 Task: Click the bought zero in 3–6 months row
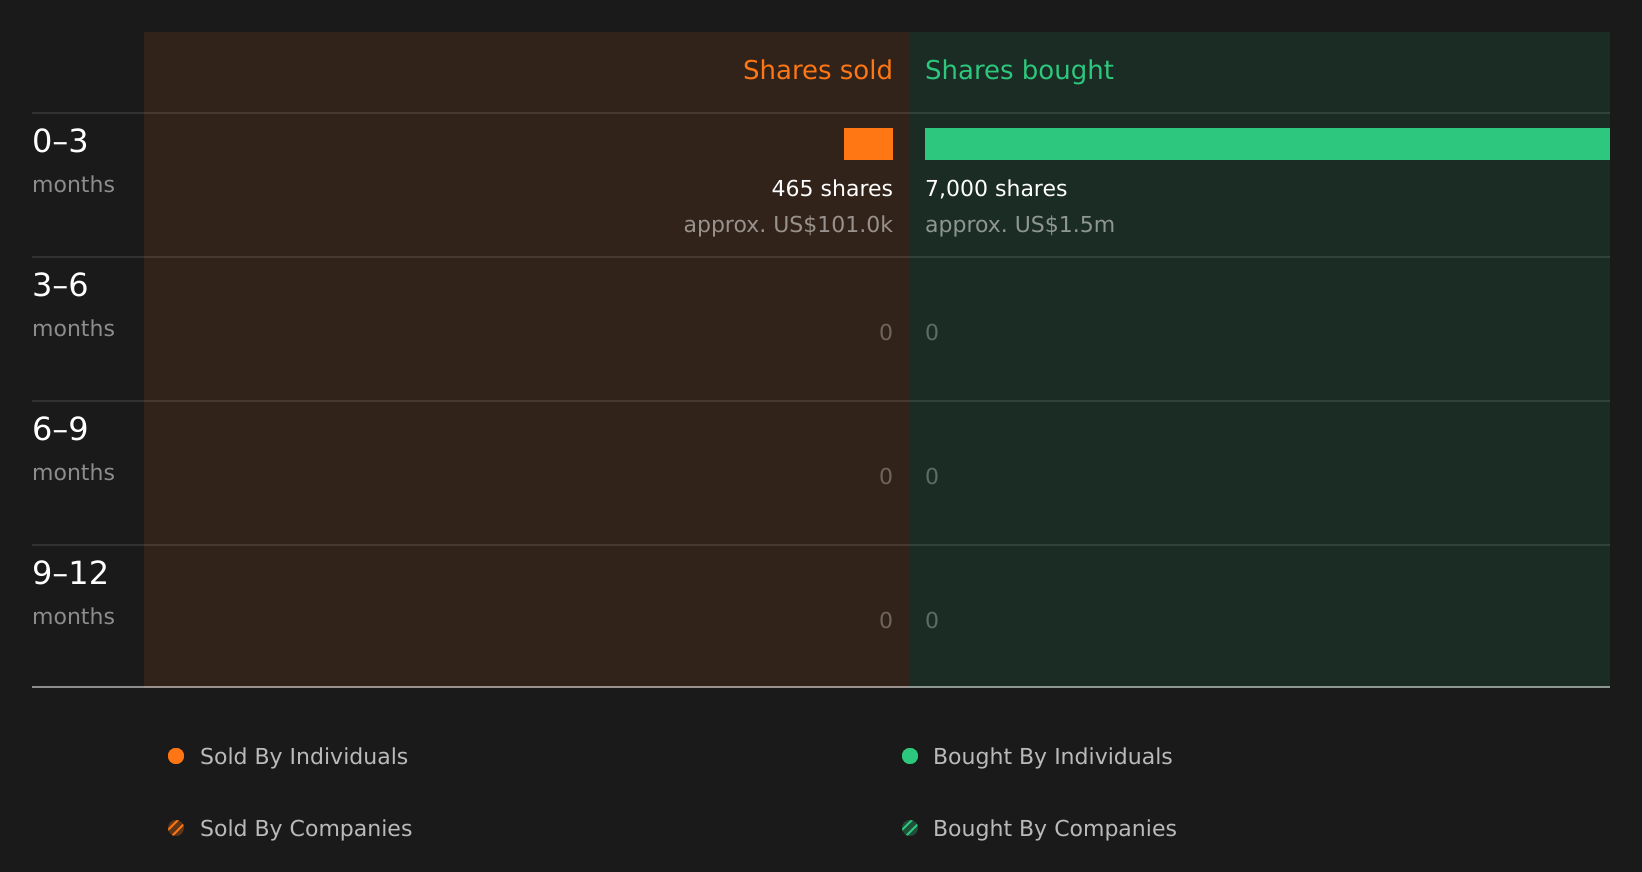(932, 333)
